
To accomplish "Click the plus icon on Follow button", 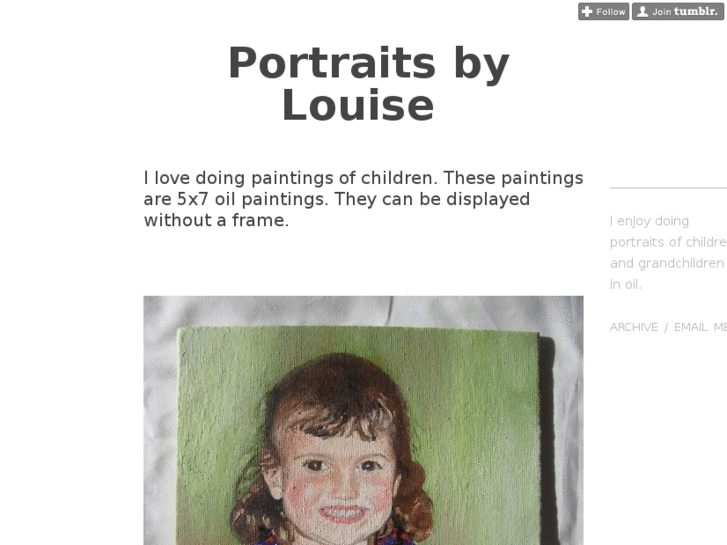I will [587, 12].
